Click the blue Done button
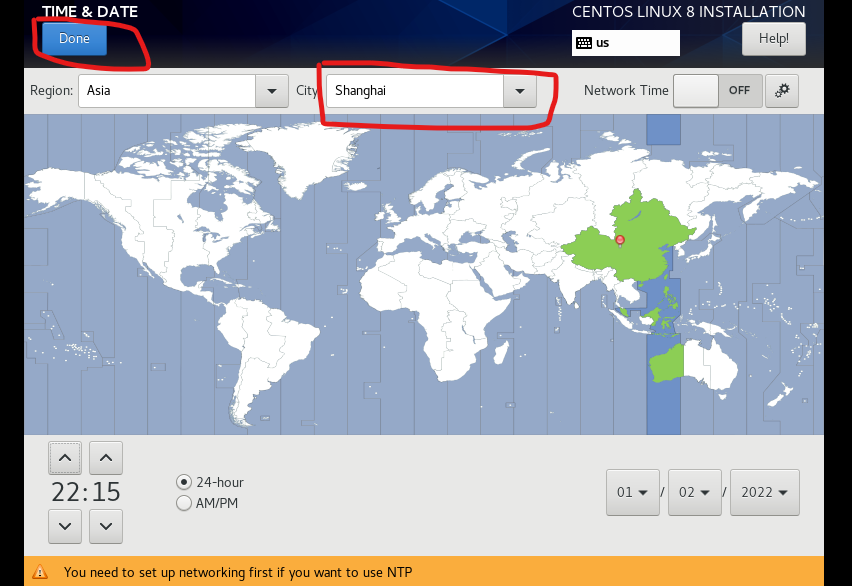 coord(74,39)
